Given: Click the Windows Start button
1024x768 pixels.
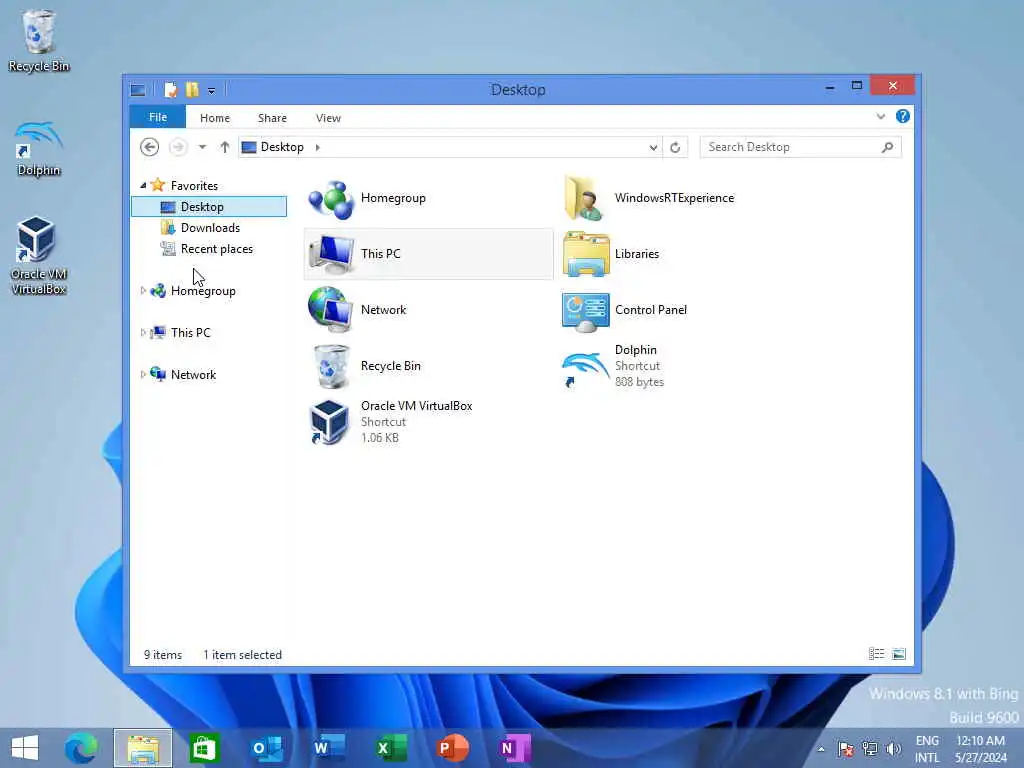Looking at the screenshot, I should pos(25,748).
